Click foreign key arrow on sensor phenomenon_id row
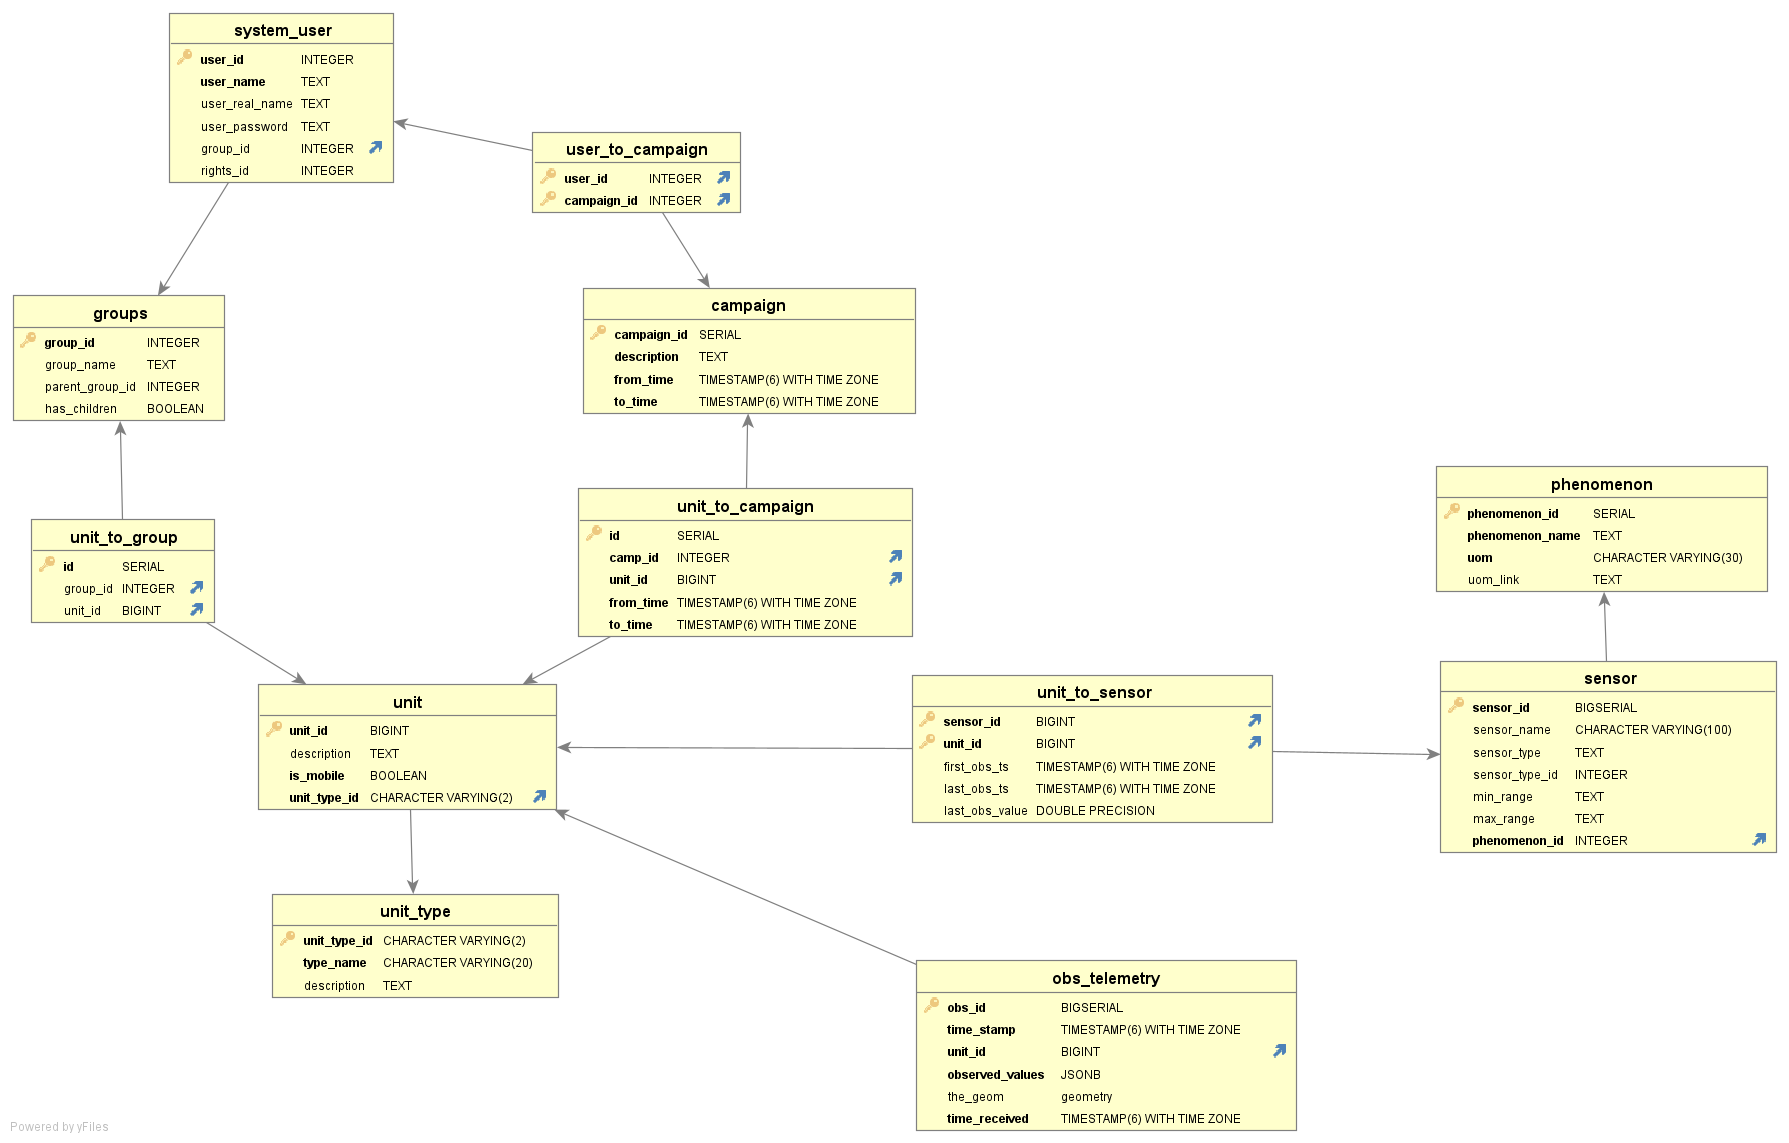 pyautogui.click(x=1759, y=840)
